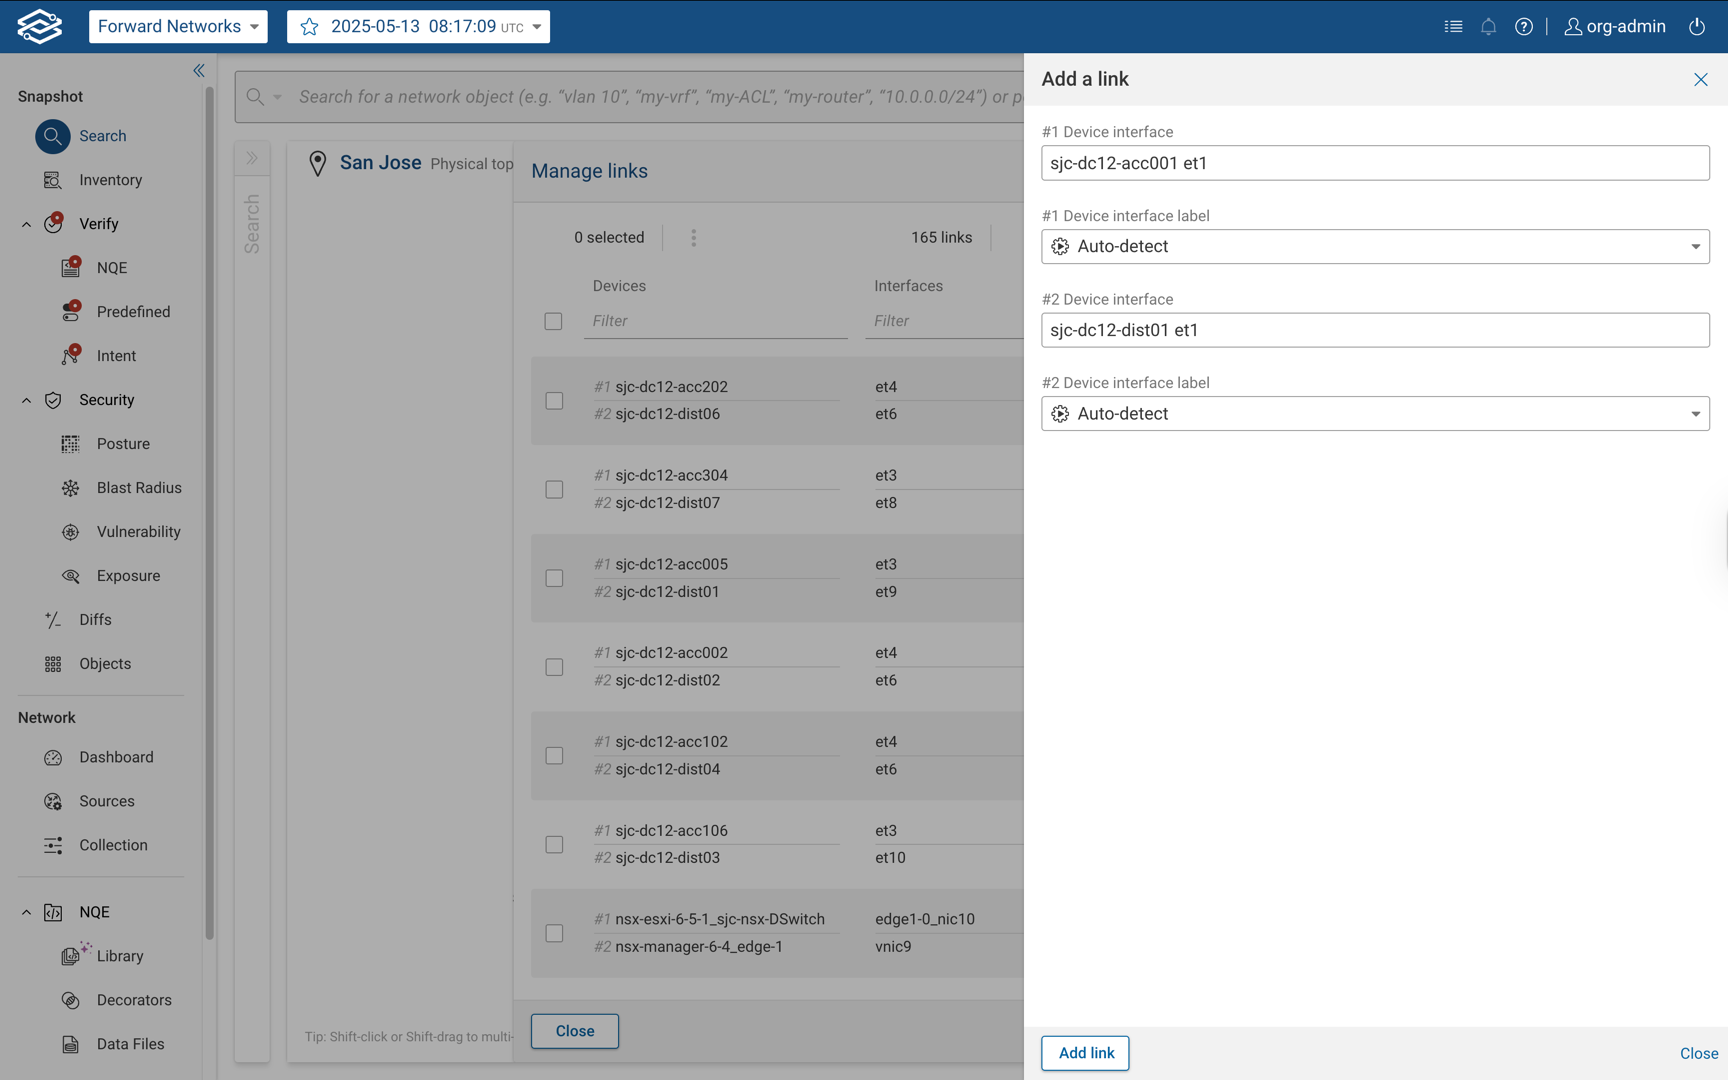
Task: Collapse the sidebar with double chevron icon
Action: (x=199, y=70)
